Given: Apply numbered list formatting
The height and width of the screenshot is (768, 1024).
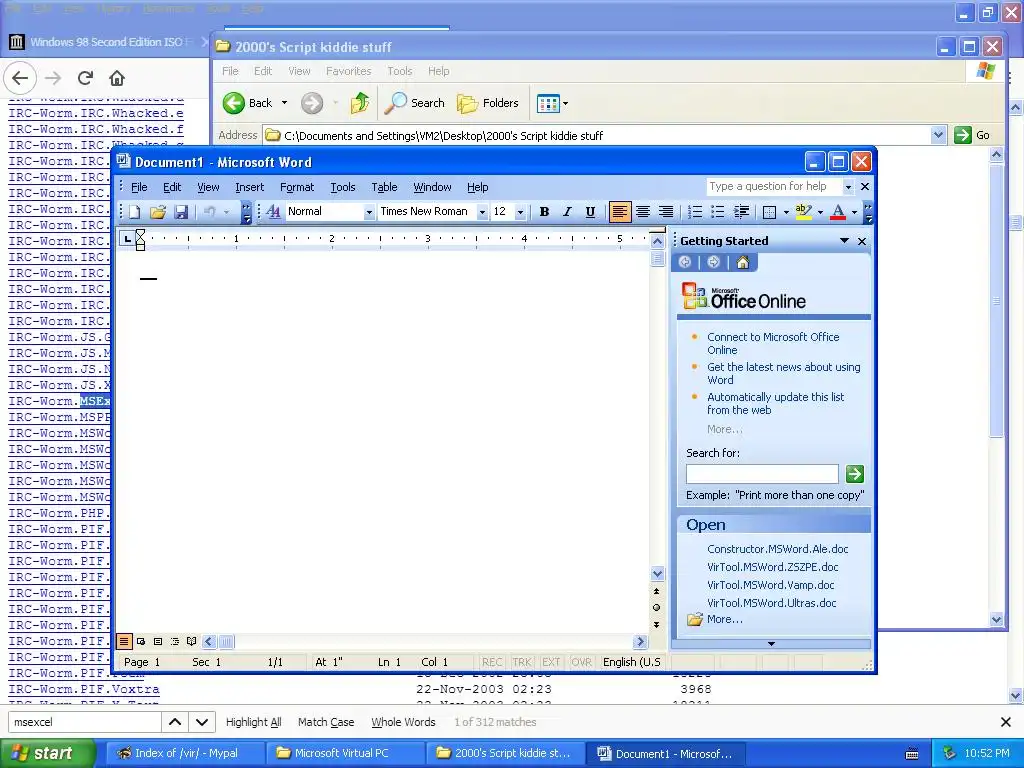Looking at the screenshot, I should coord(695,212).
